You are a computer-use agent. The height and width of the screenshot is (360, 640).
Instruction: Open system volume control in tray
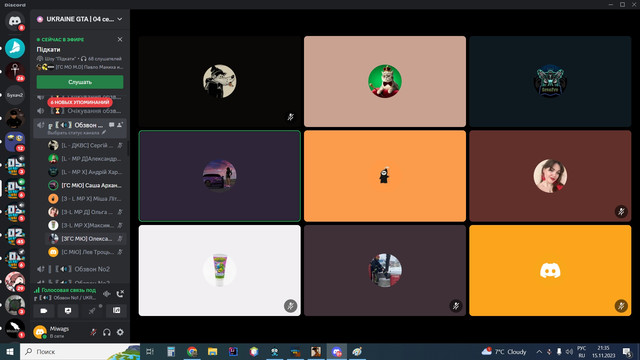tap(569, 351)
